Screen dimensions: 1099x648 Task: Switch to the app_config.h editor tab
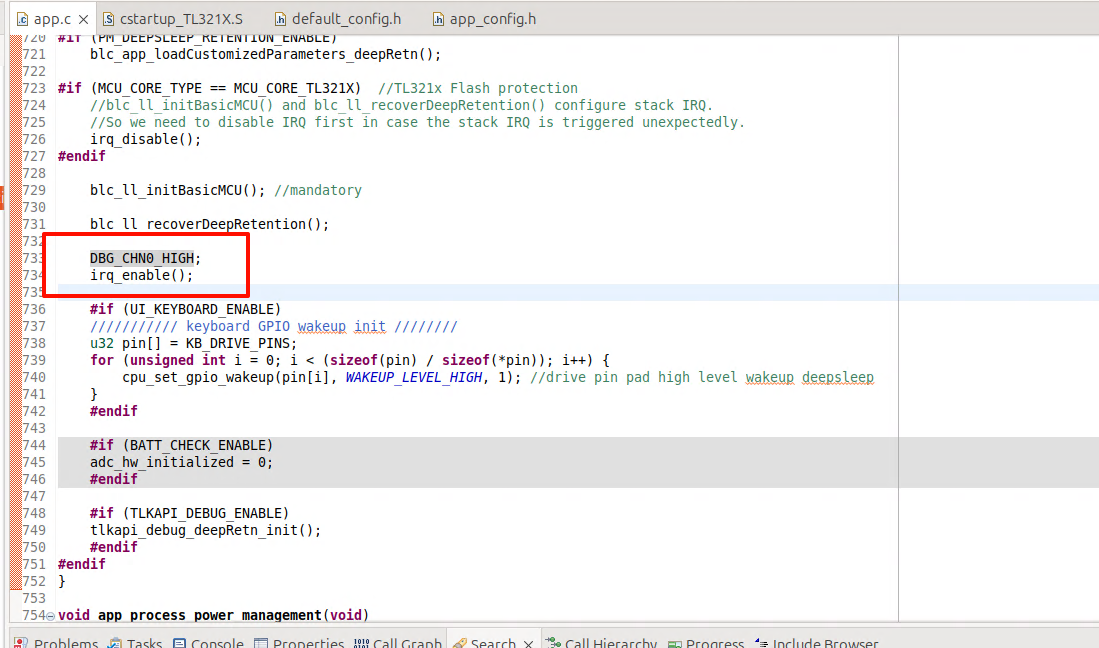point(491,19)
